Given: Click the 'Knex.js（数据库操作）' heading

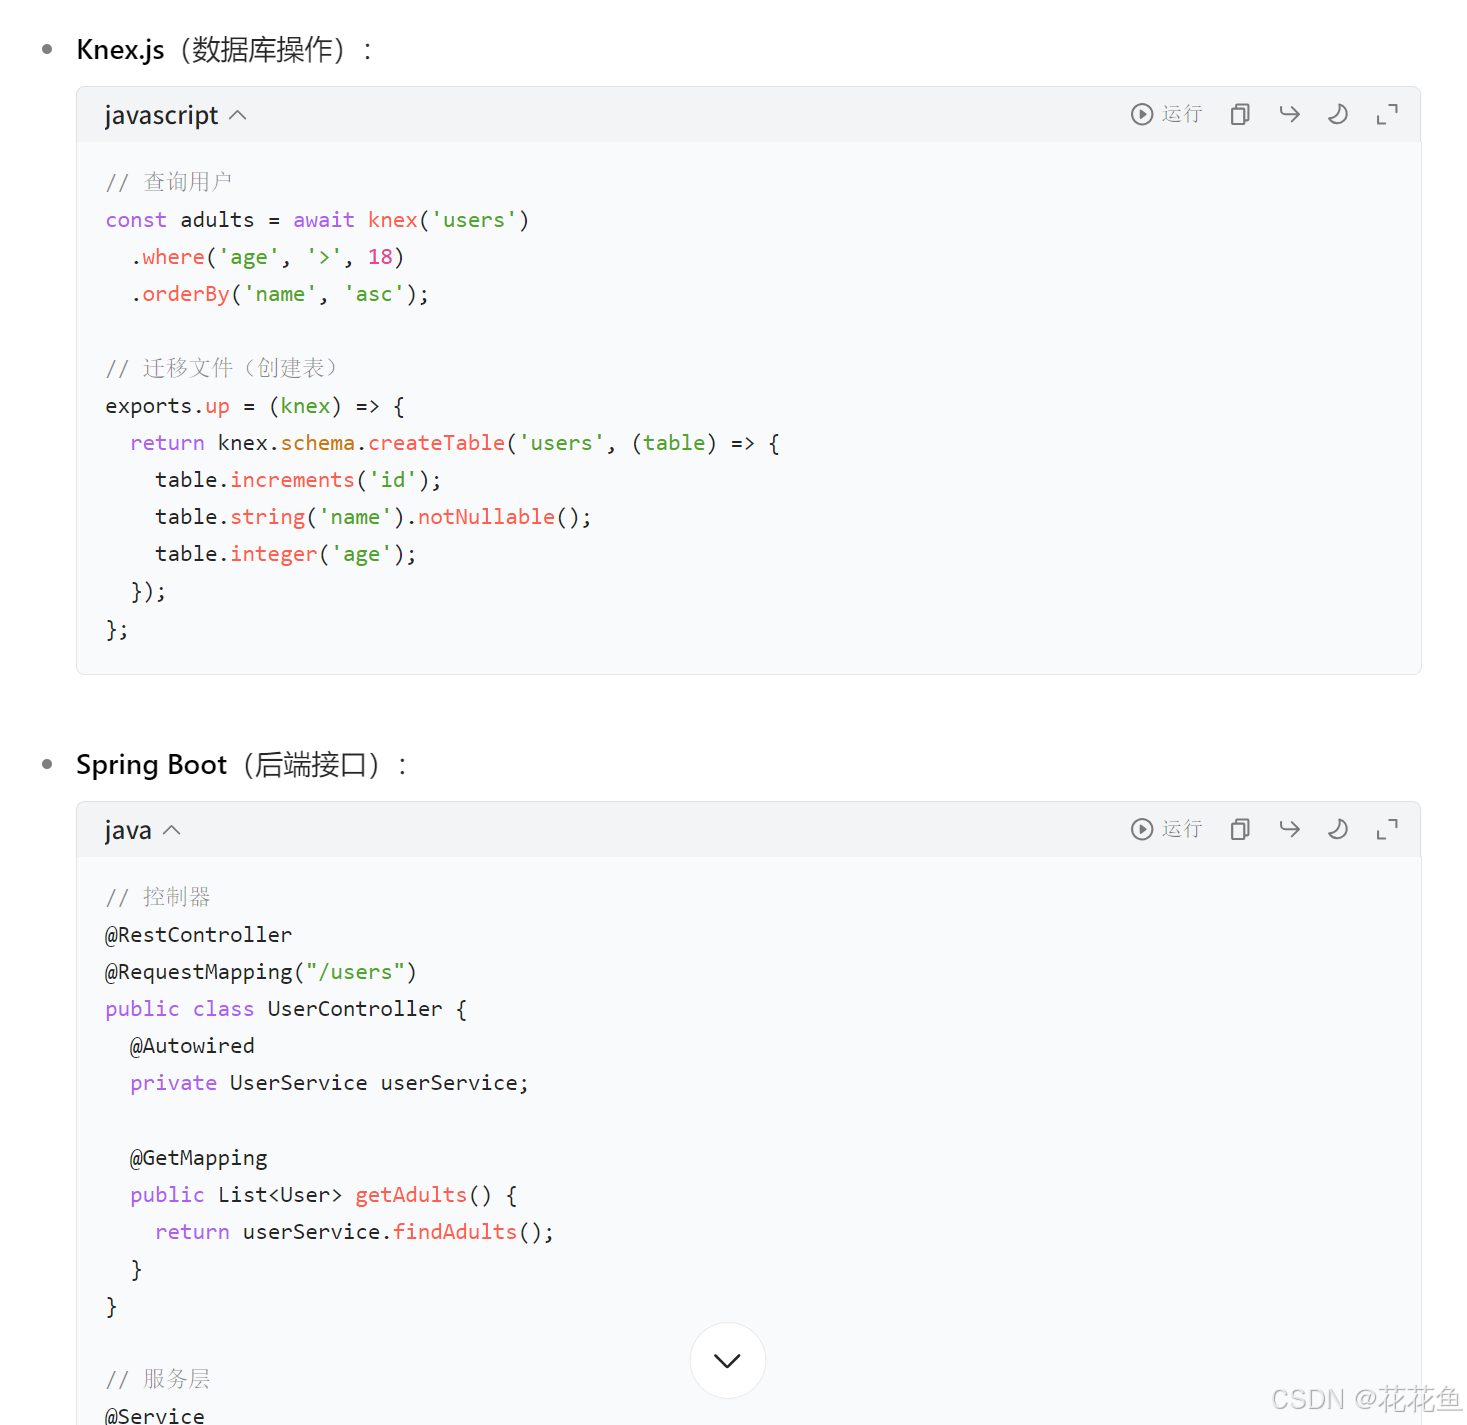Looking at the screenshot, I should coord(225,49).
